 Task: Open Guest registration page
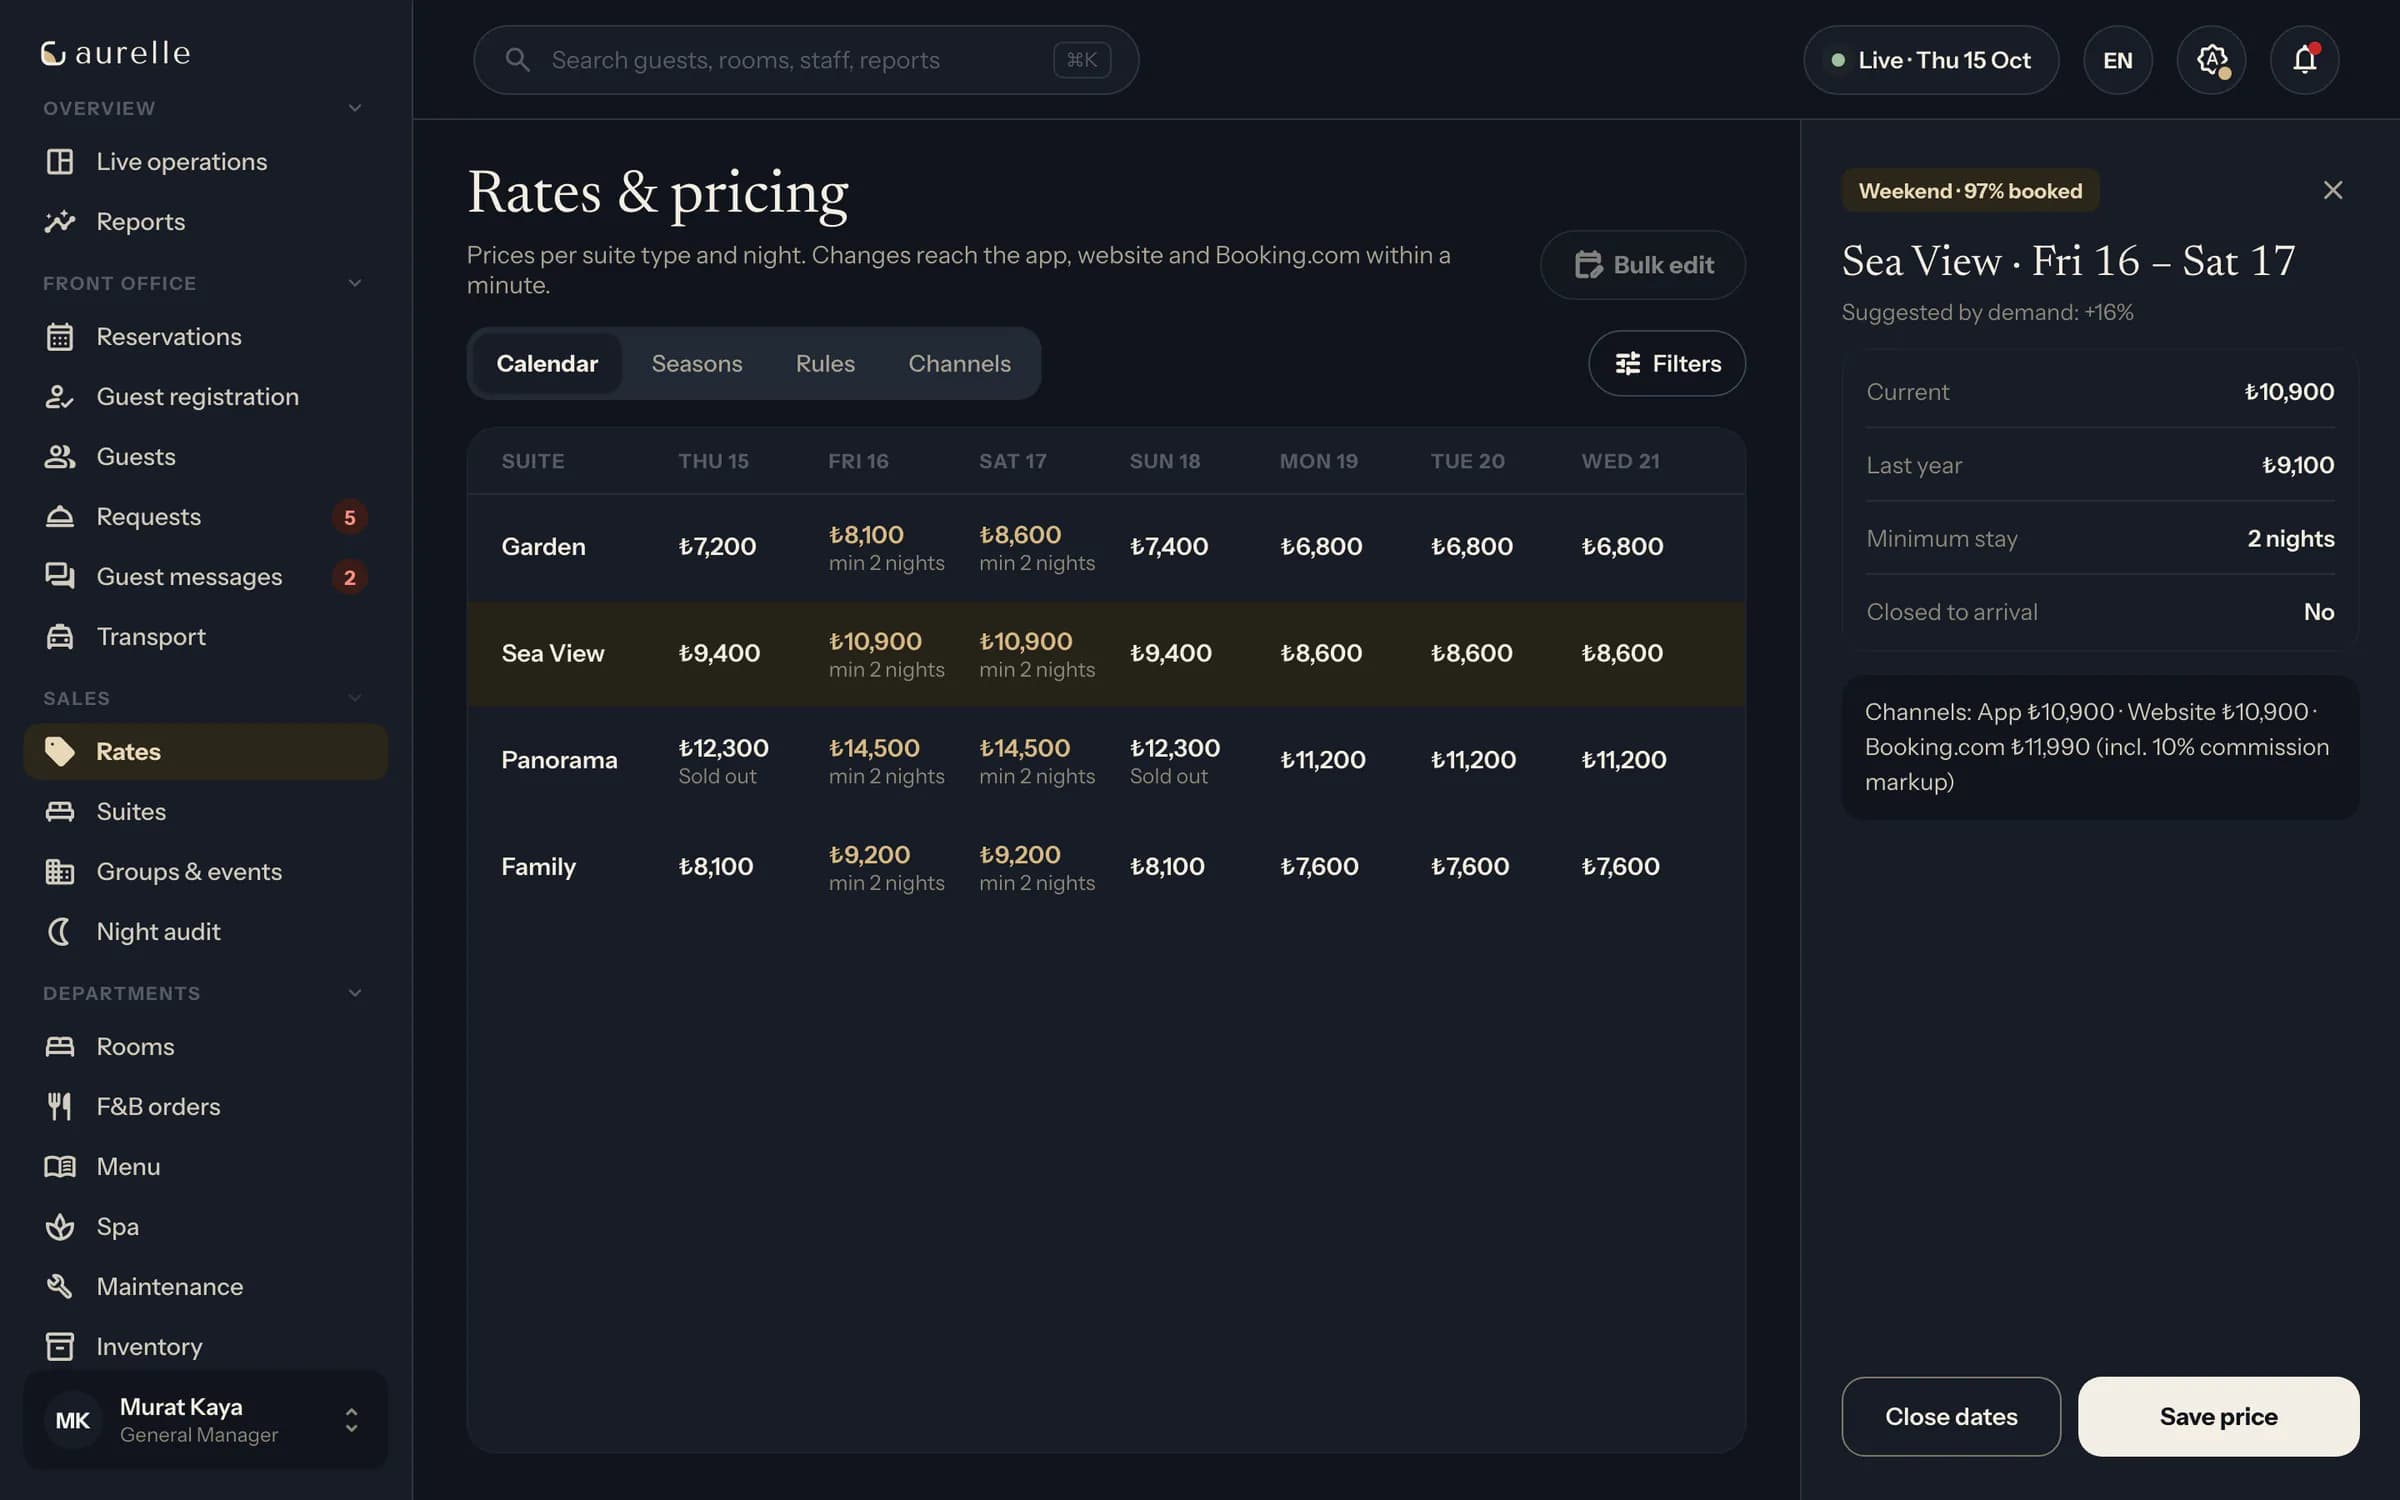point(205,396)
